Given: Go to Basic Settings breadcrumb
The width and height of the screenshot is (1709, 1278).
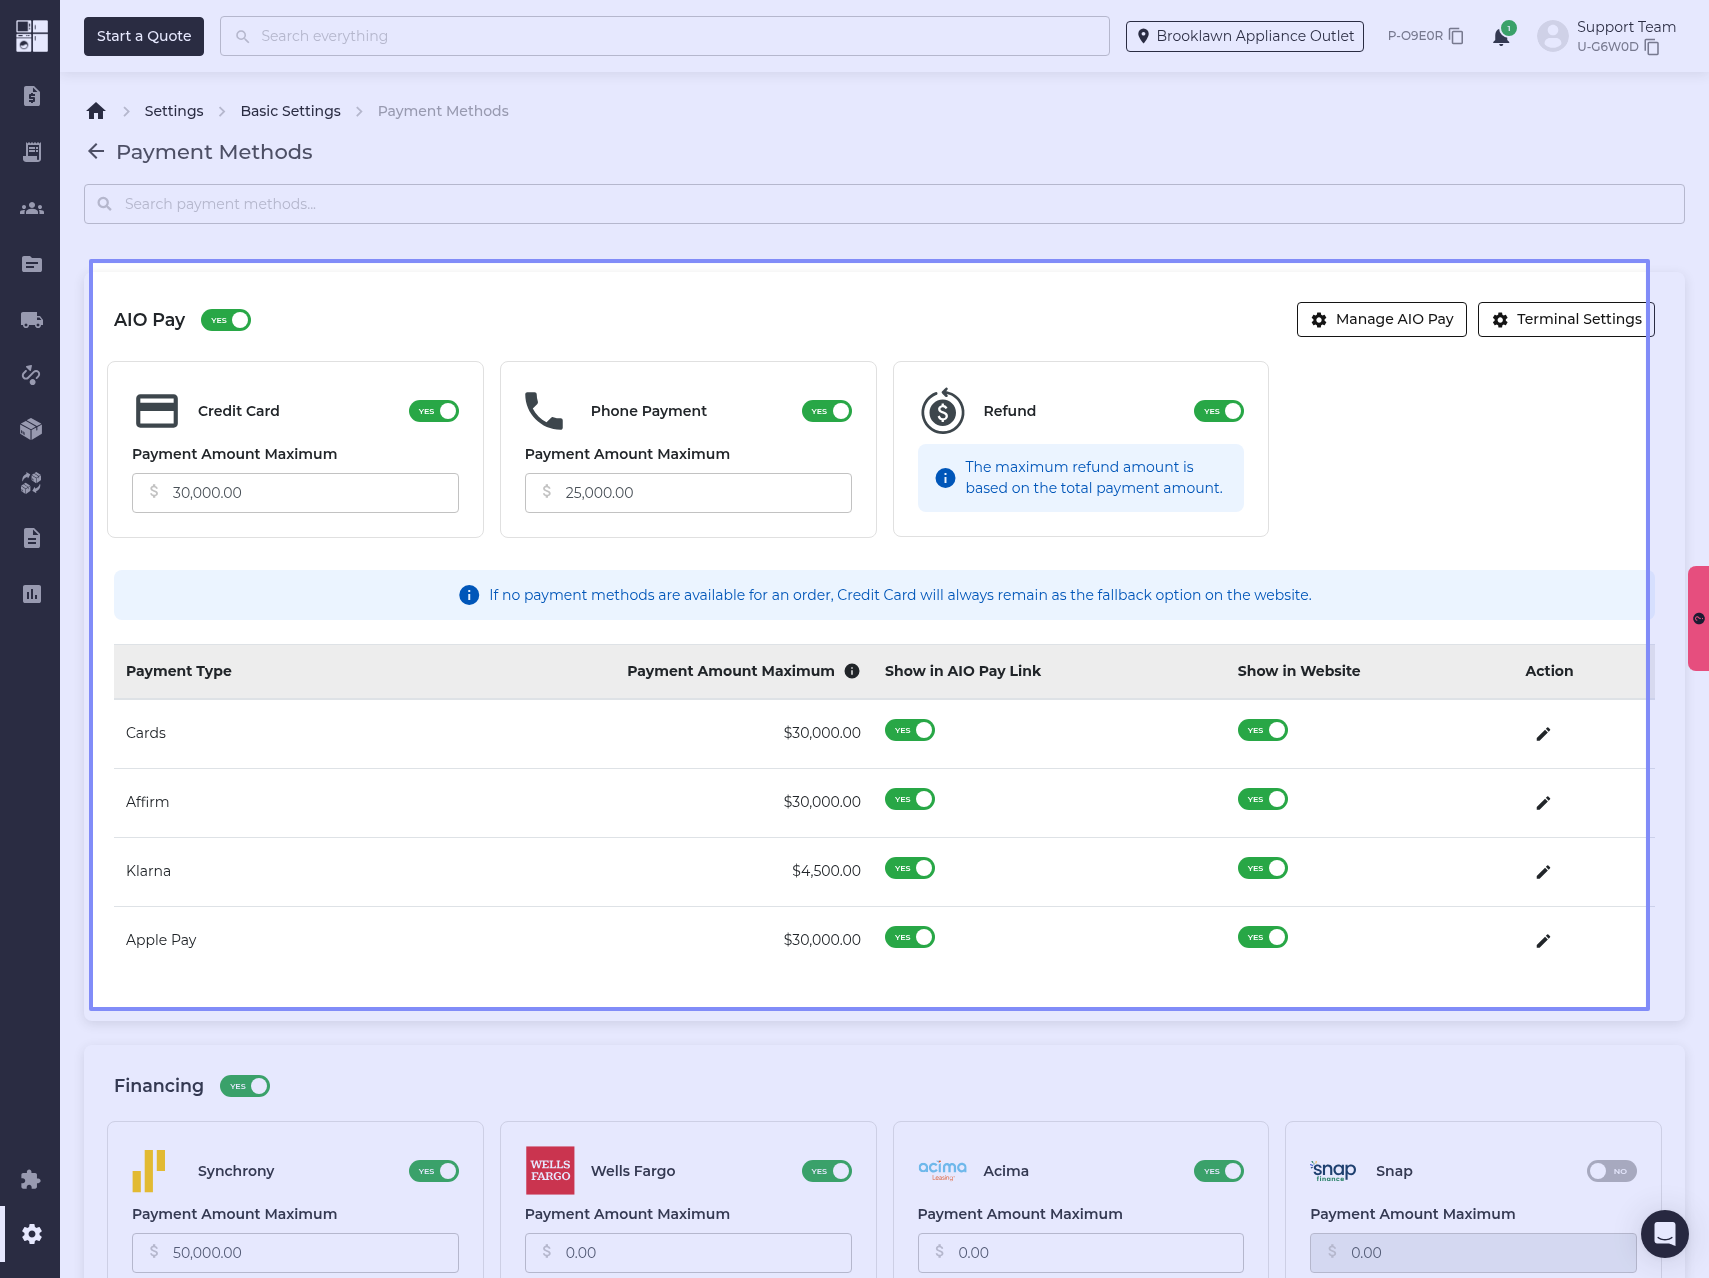Looking at the screenshot, I should pos(290,111).
